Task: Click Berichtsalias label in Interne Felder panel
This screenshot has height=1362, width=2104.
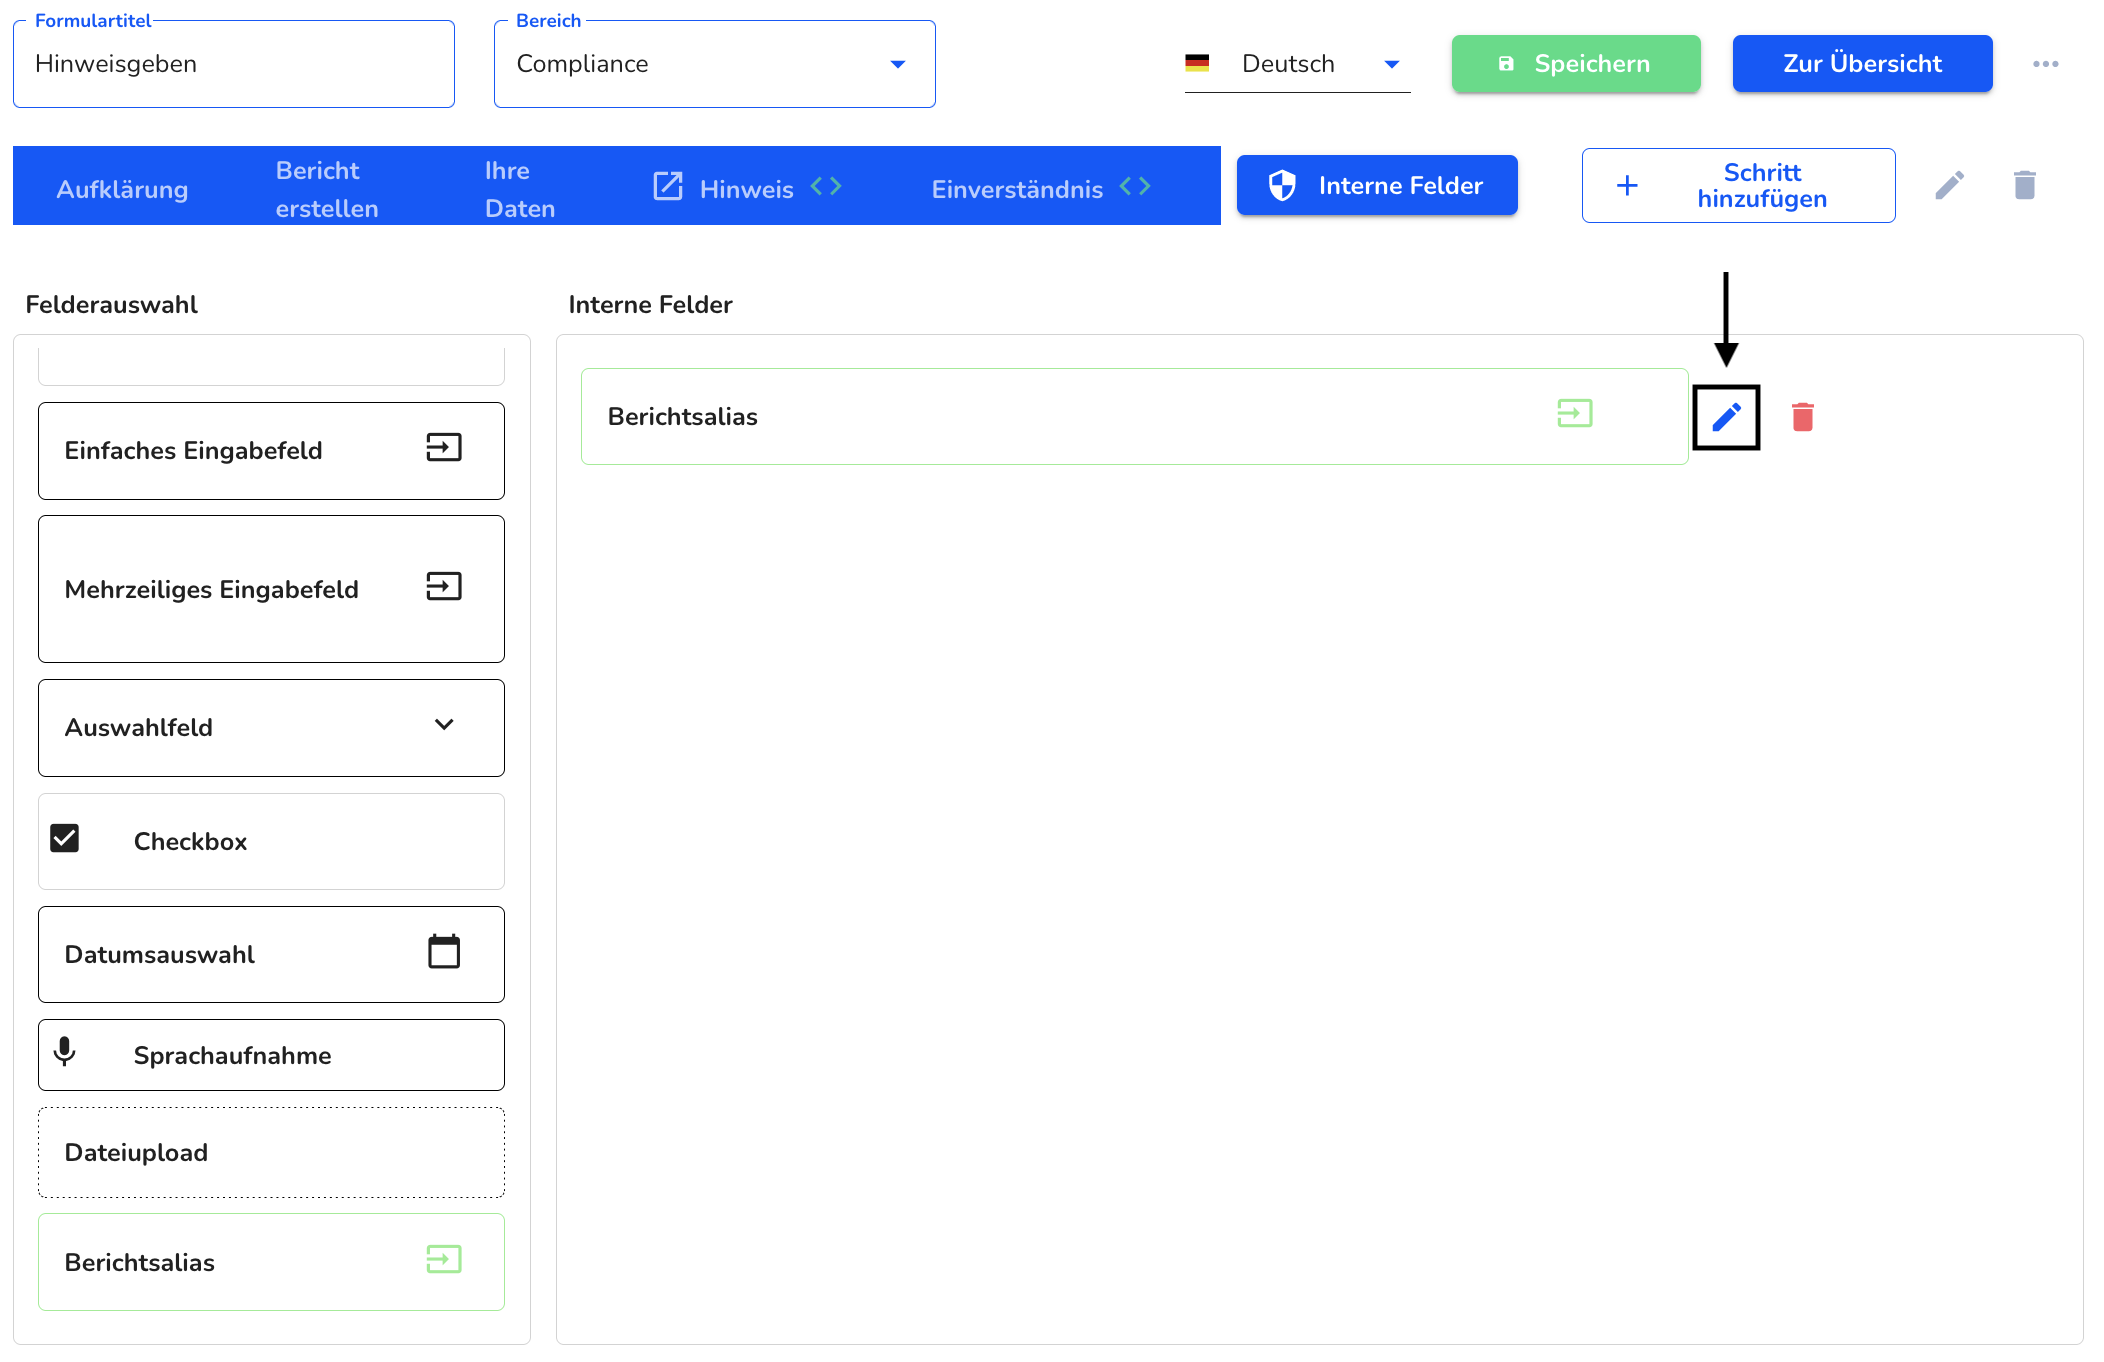Action: pos(683,416)
